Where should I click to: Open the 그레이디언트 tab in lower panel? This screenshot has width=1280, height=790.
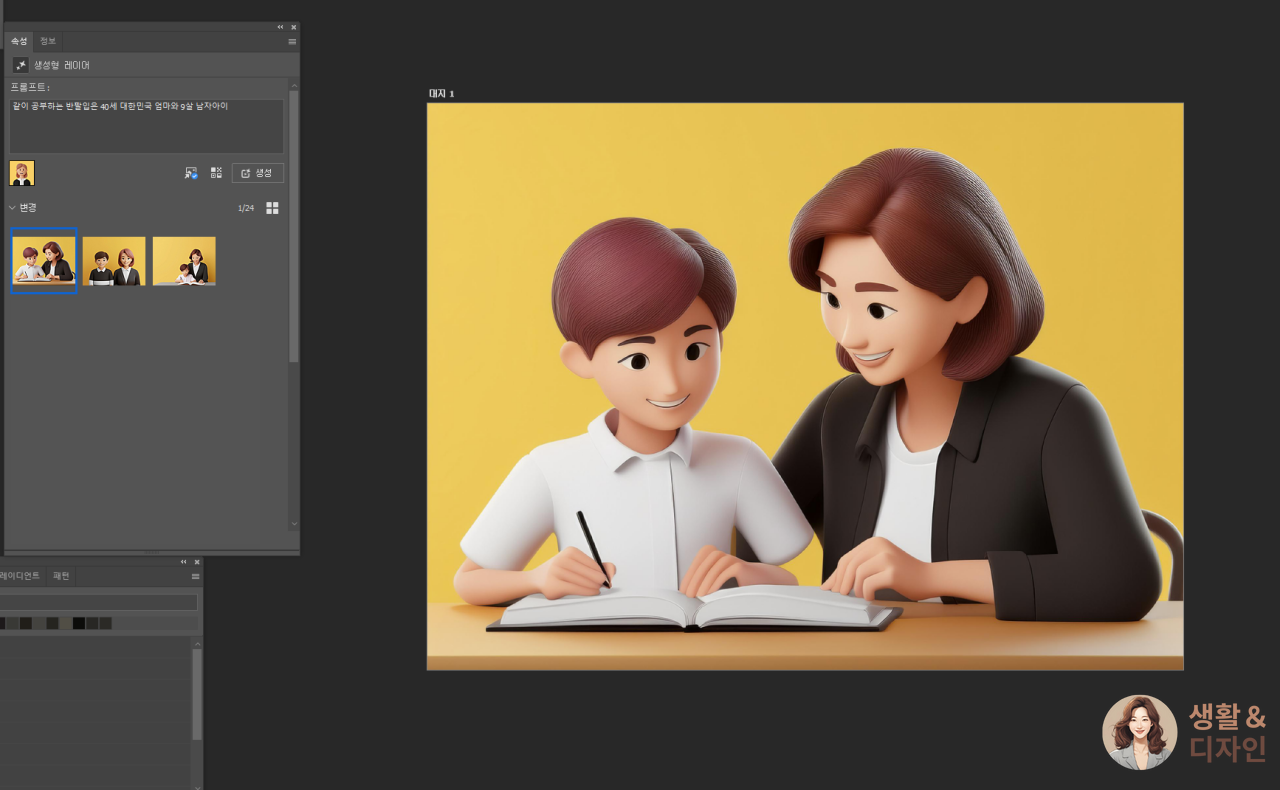tap(20, 576)
